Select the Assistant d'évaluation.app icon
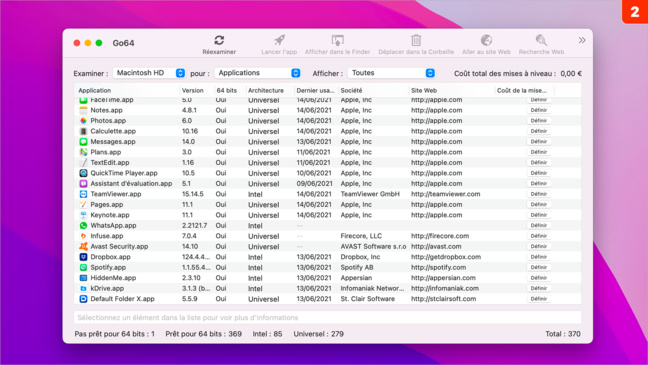The width and height of the screenshot is (648, 365). tap(83, 184)
